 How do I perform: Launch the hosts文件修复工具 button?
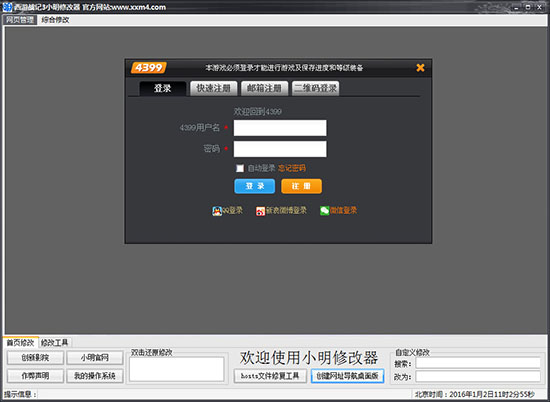coord(270,376)
